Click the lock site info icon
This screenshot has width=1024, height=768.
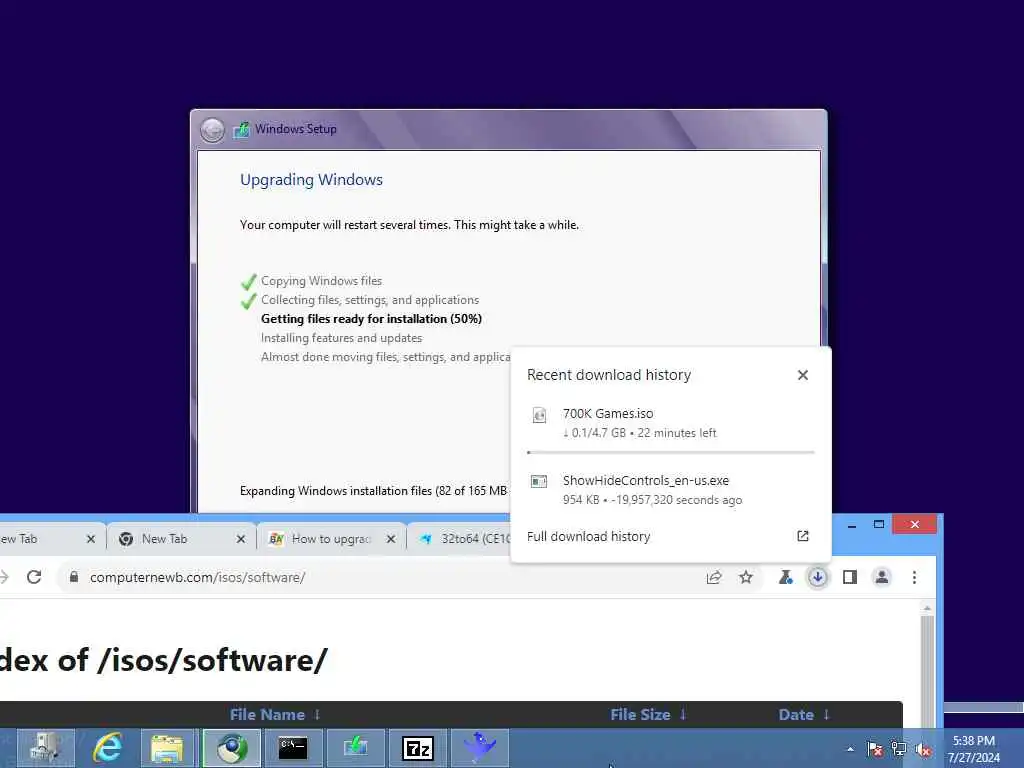(x=74, y=577)
